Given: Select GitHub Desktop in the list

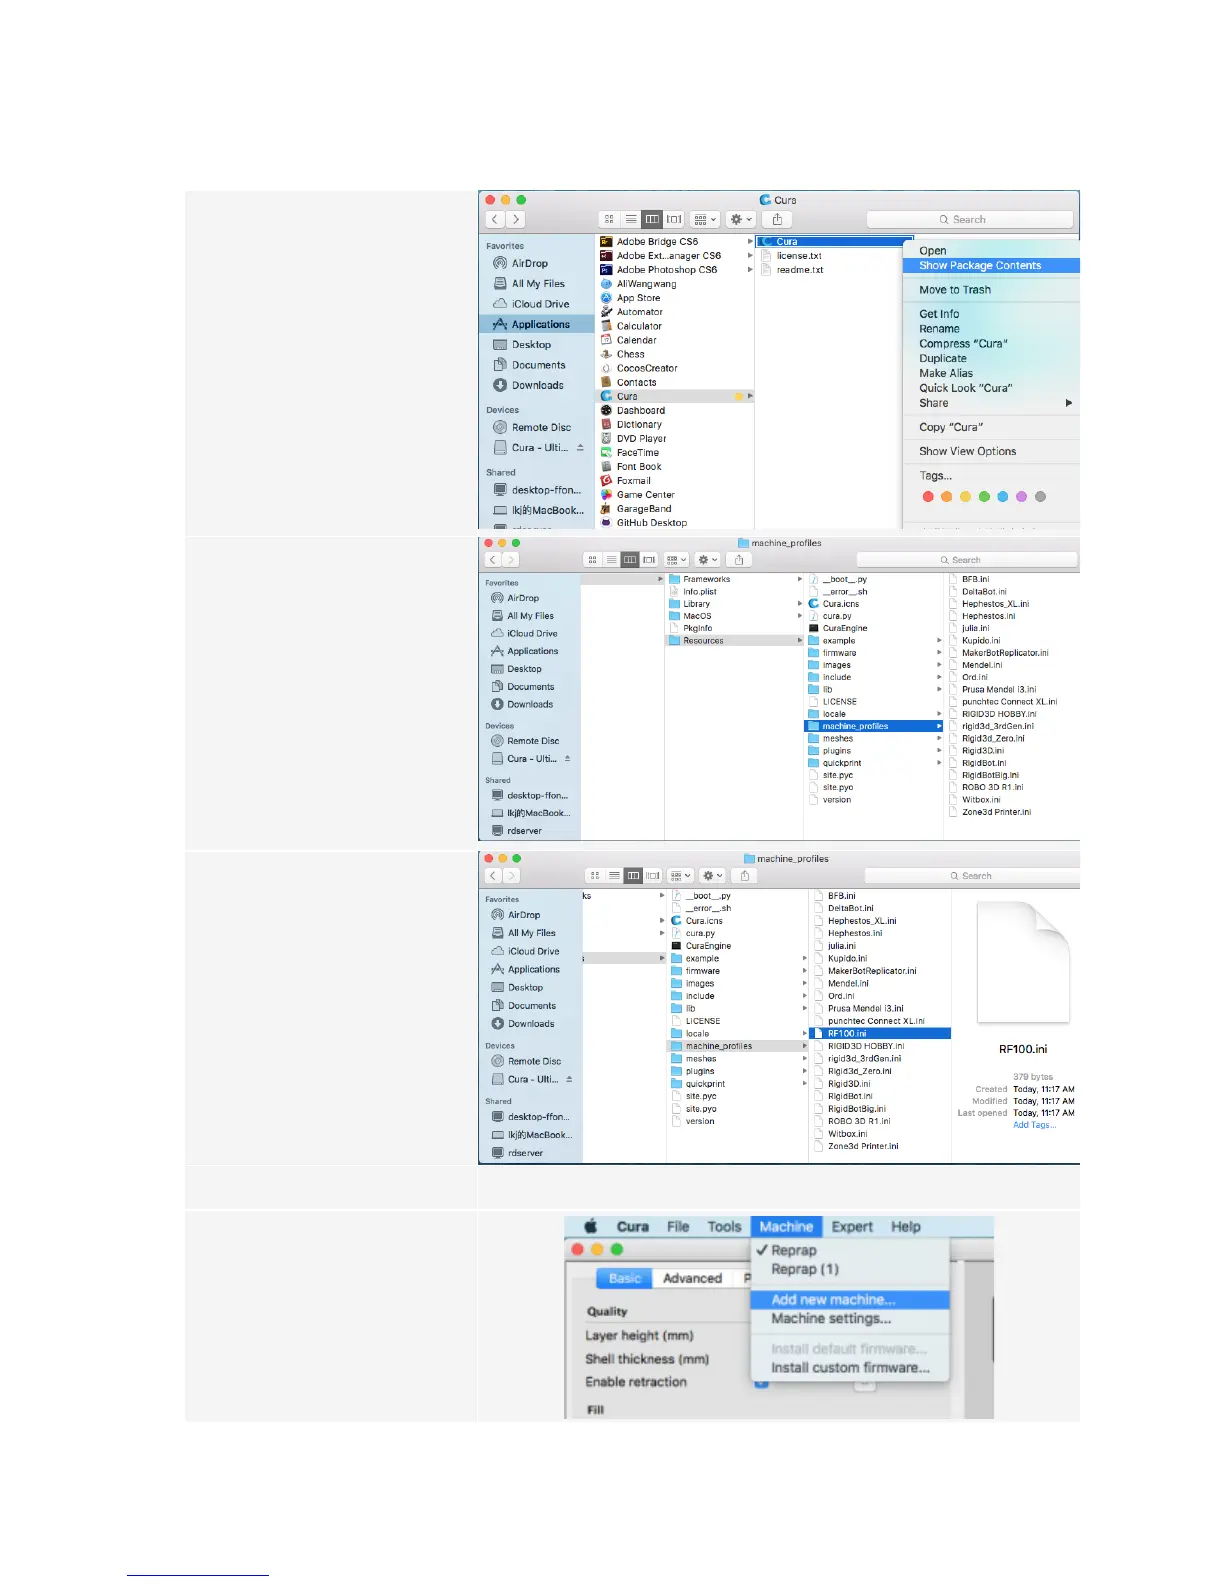Looking at the screenshot, I should [x=651, y=522].
